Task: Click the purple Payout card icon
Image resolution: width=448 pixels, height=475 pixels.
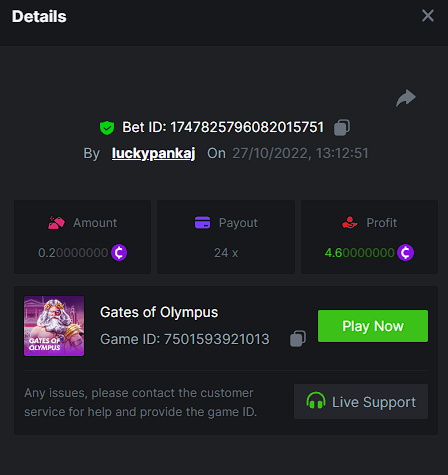Action: [202, 223]
